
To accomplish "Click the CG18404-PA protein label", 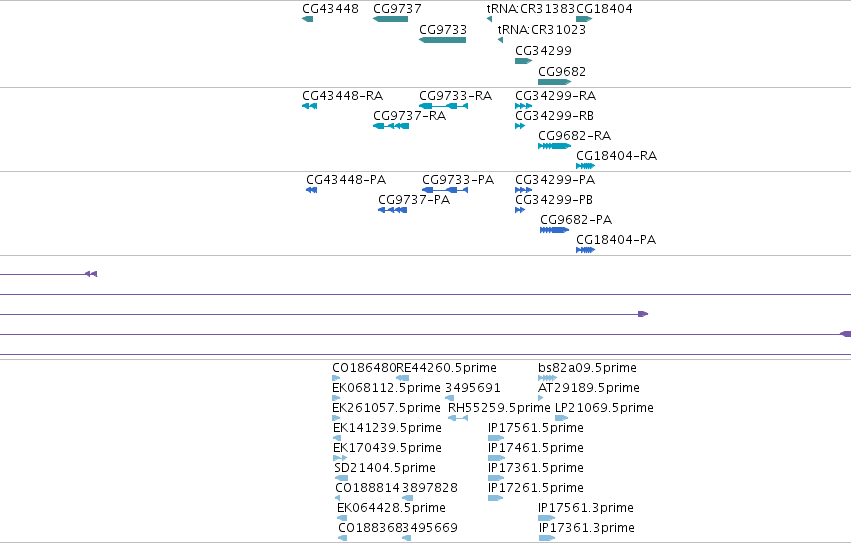I will pyautogui.click(x=616, y=240).
